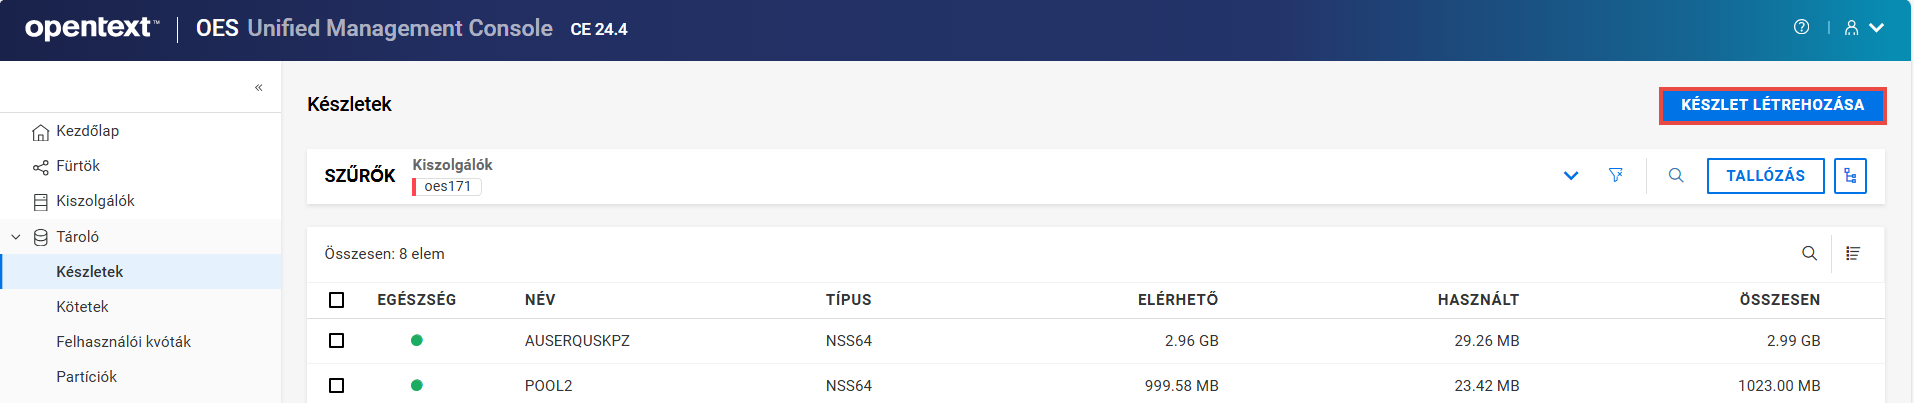Open Felhasználói kvóták menu item
Image resolution: width=1914 pixels, height=403 pixels.
point(124,342)
